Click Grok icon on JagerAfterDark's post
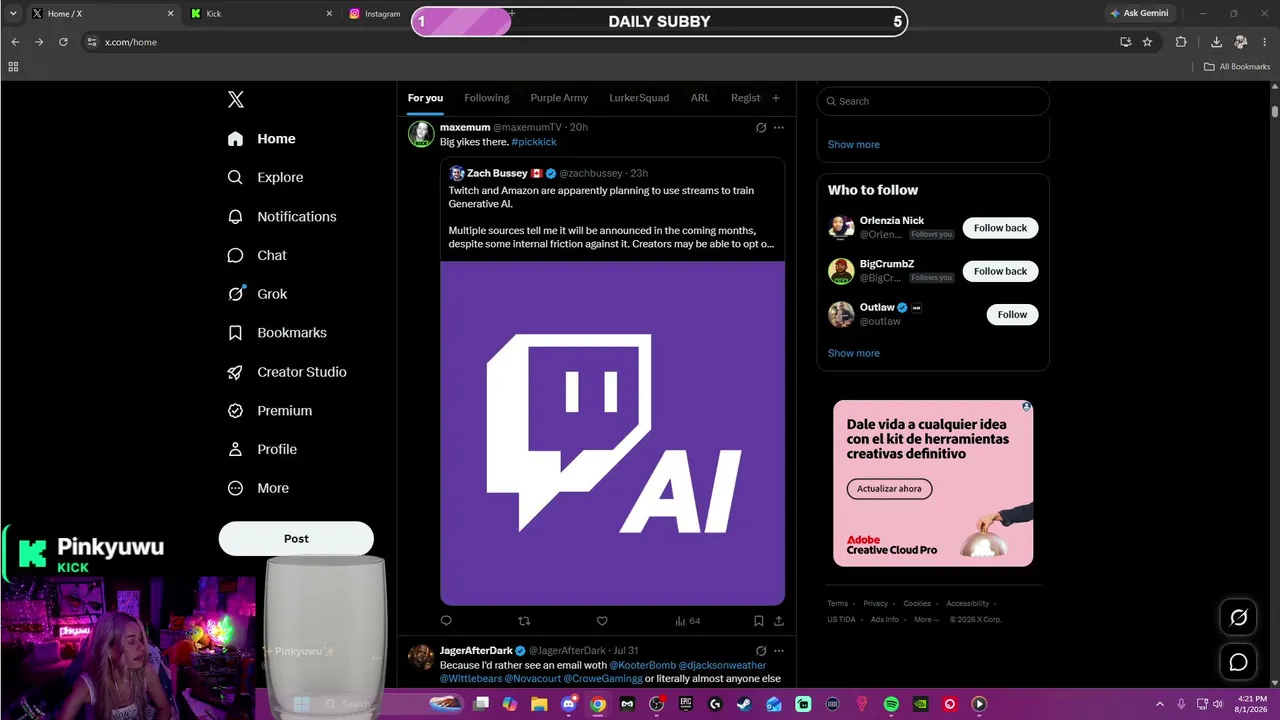 (761, 651)
